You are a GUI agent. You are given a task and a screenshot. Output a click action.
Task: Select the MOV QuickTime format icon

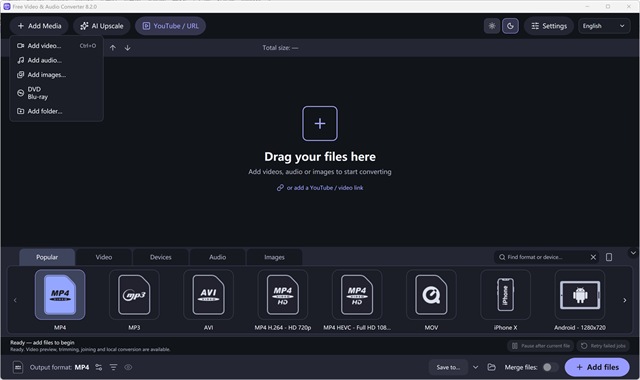pos(431,295)
